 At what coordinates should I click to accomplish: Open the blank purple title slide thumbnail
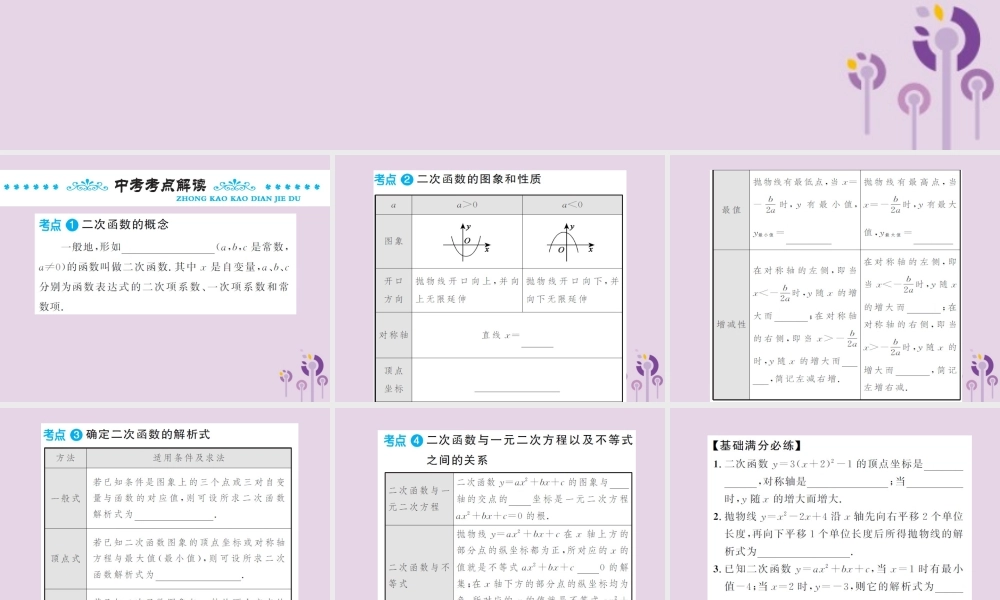pos(500,75)
